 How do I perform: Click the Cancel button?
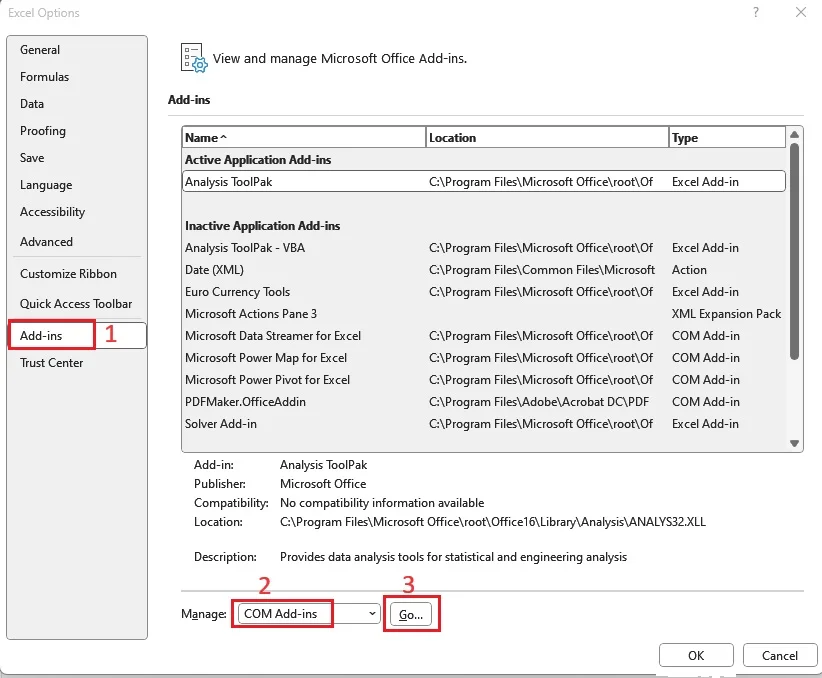[780, 656]
